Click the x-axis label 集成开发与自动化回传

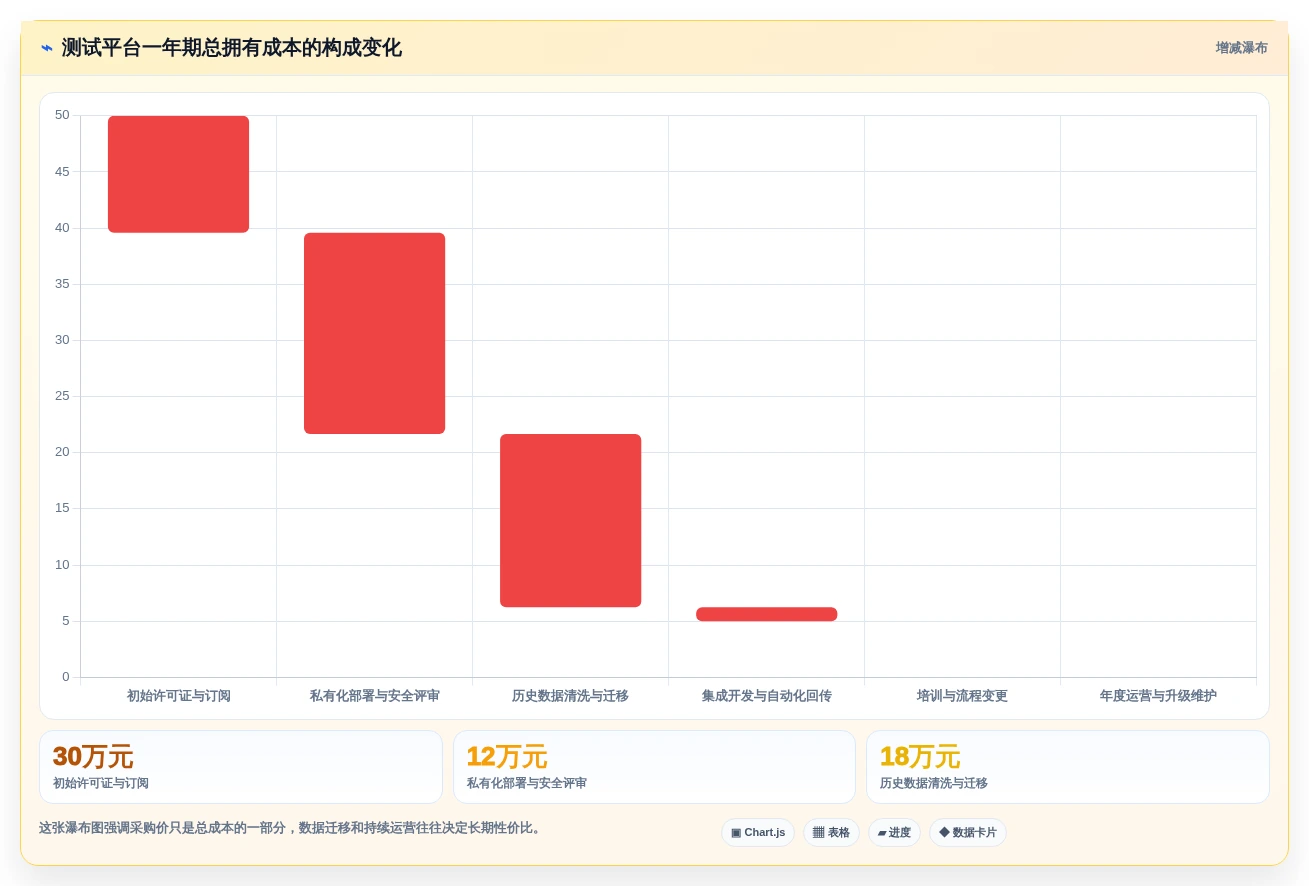tap(766, 696)
